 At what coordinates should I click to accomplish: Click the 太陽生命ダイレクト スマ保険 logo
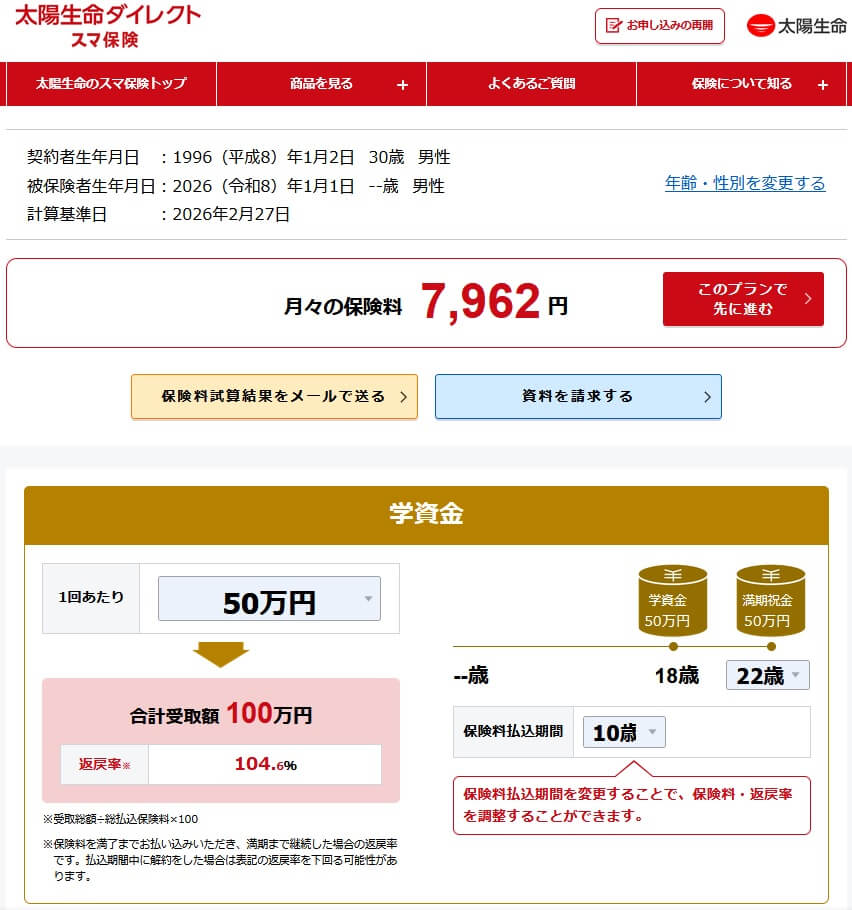tap(107, 26)
